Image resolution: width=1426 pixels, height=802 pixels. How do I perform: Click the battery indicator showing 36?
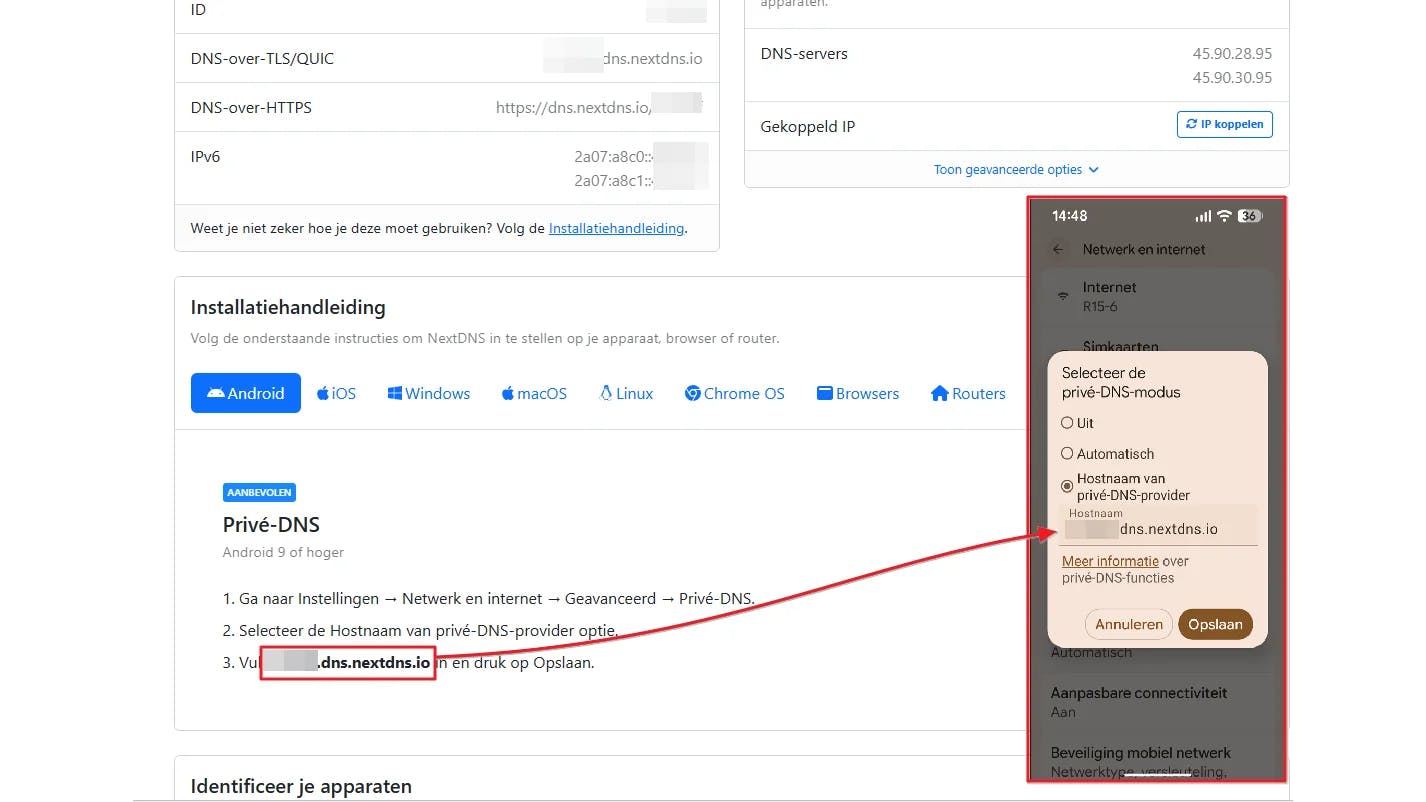(x=1249, y=216)
